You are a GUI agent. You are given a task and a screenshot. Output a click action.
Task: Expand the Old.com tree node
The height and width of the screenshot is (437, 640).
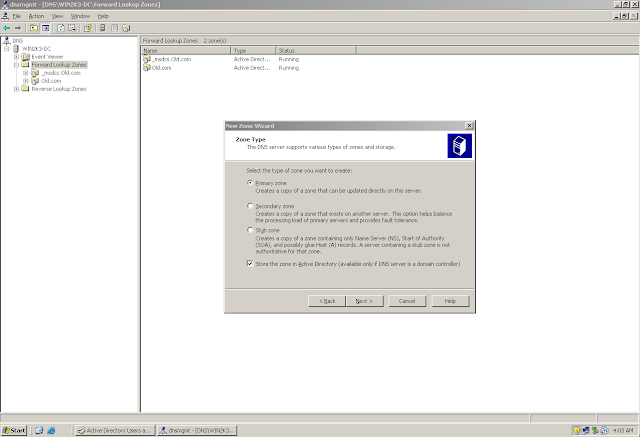click(26, 81)
